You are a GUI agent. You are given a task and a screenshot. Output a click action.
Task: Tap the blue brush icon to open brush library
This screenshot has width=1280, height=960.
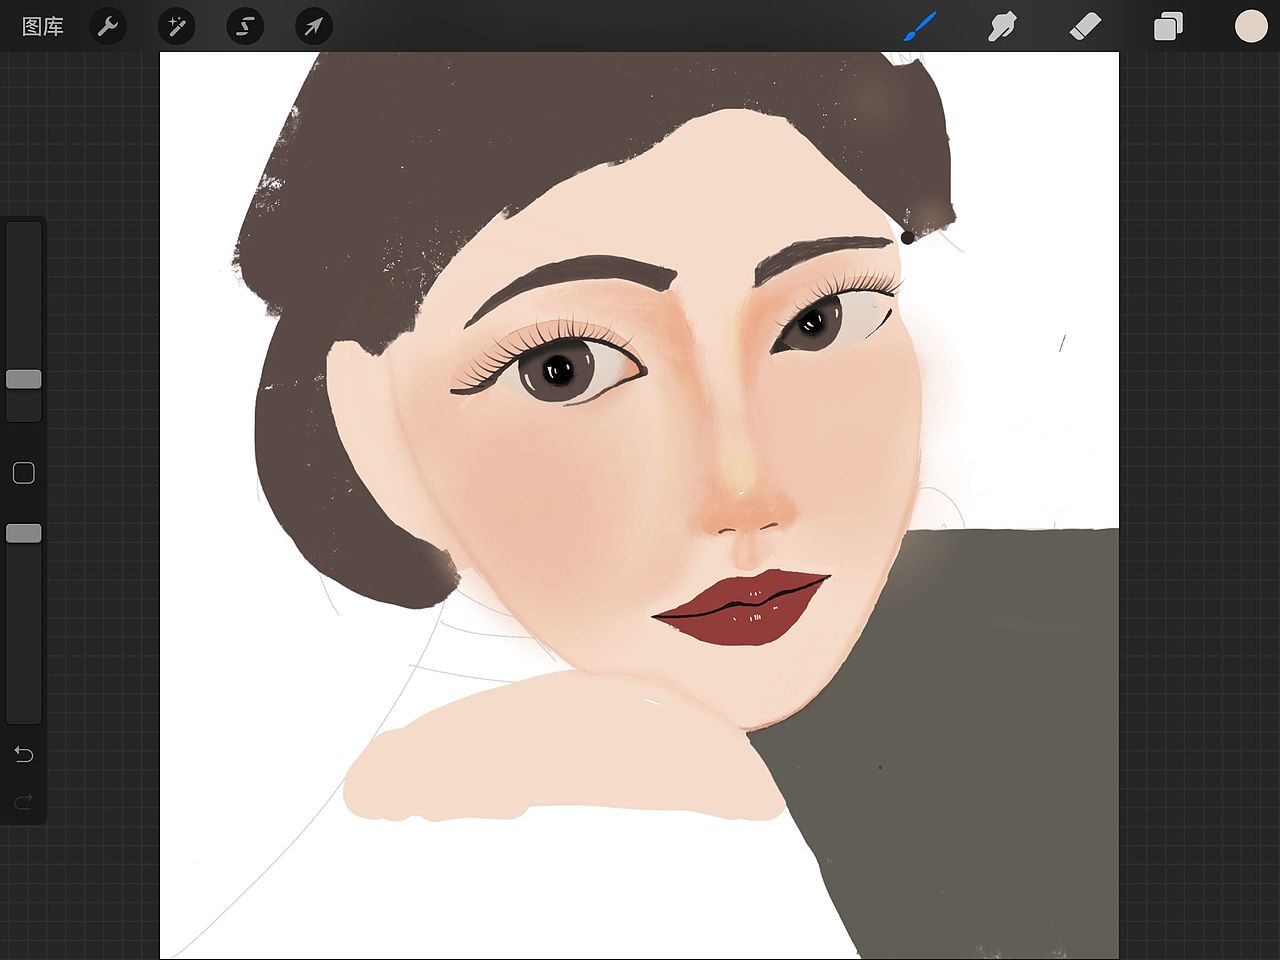pos(919,26)
